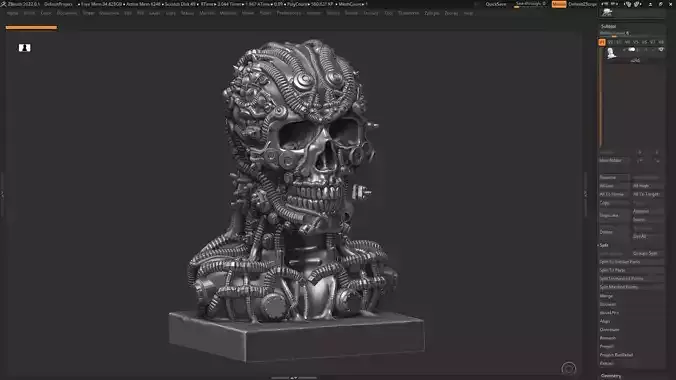Open the Transform menu
Viewport: 676px width, 380px height.
coord(408,13)
